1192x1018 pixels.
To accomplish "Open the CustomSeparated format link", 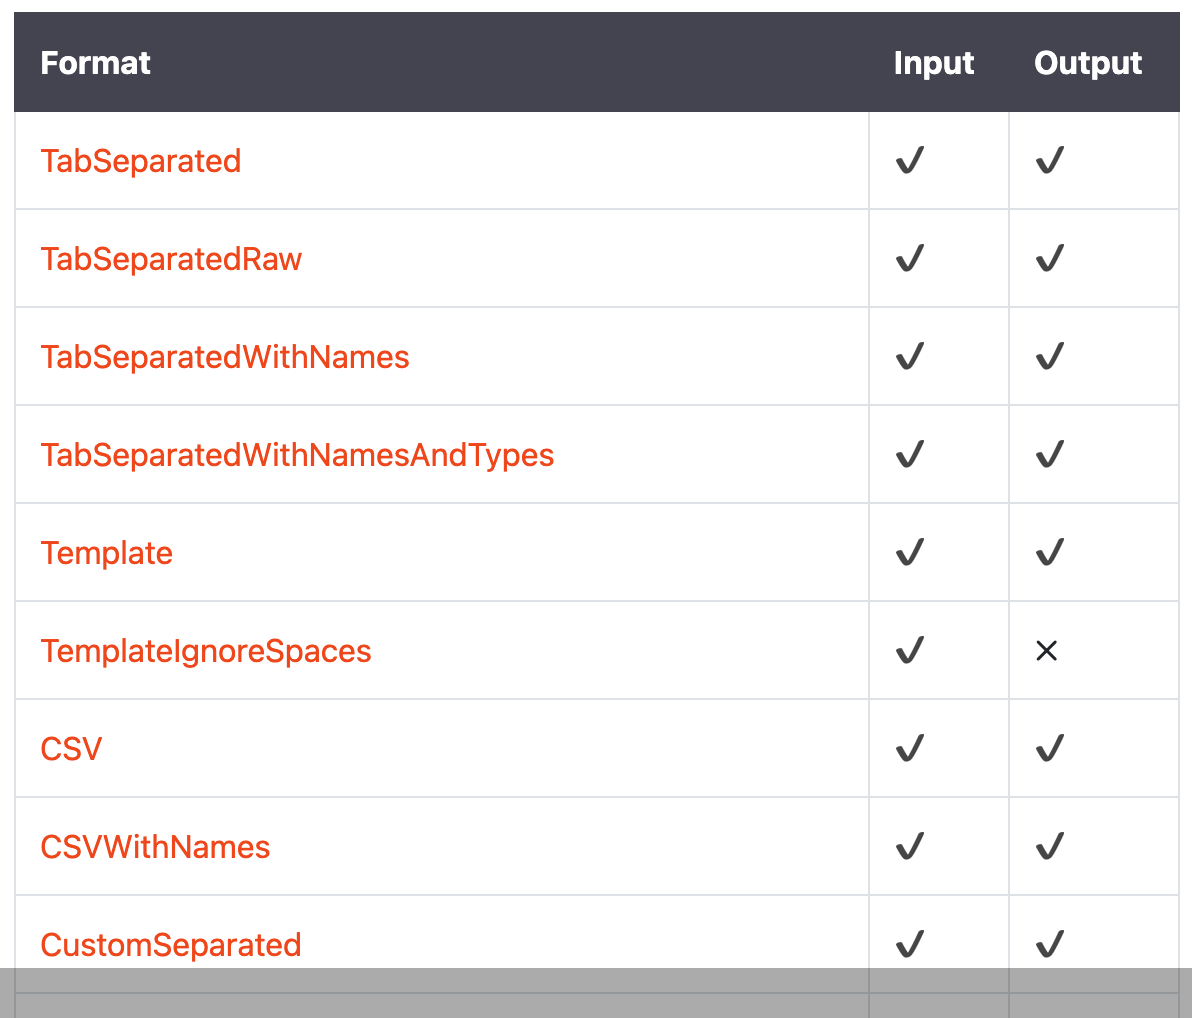I will pos(171,945).
